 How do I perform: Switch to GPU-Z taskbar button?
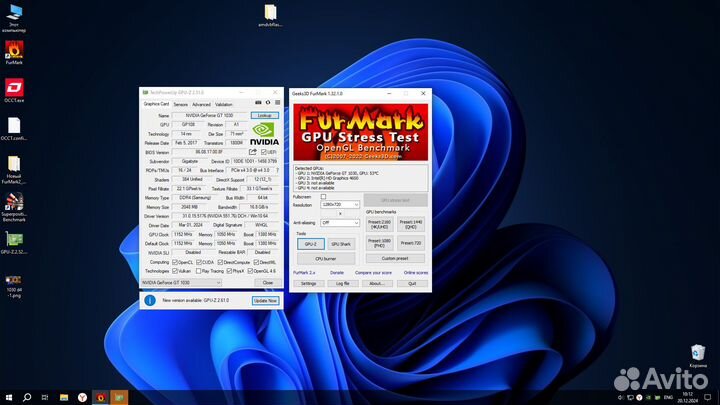tap(119, 397)
